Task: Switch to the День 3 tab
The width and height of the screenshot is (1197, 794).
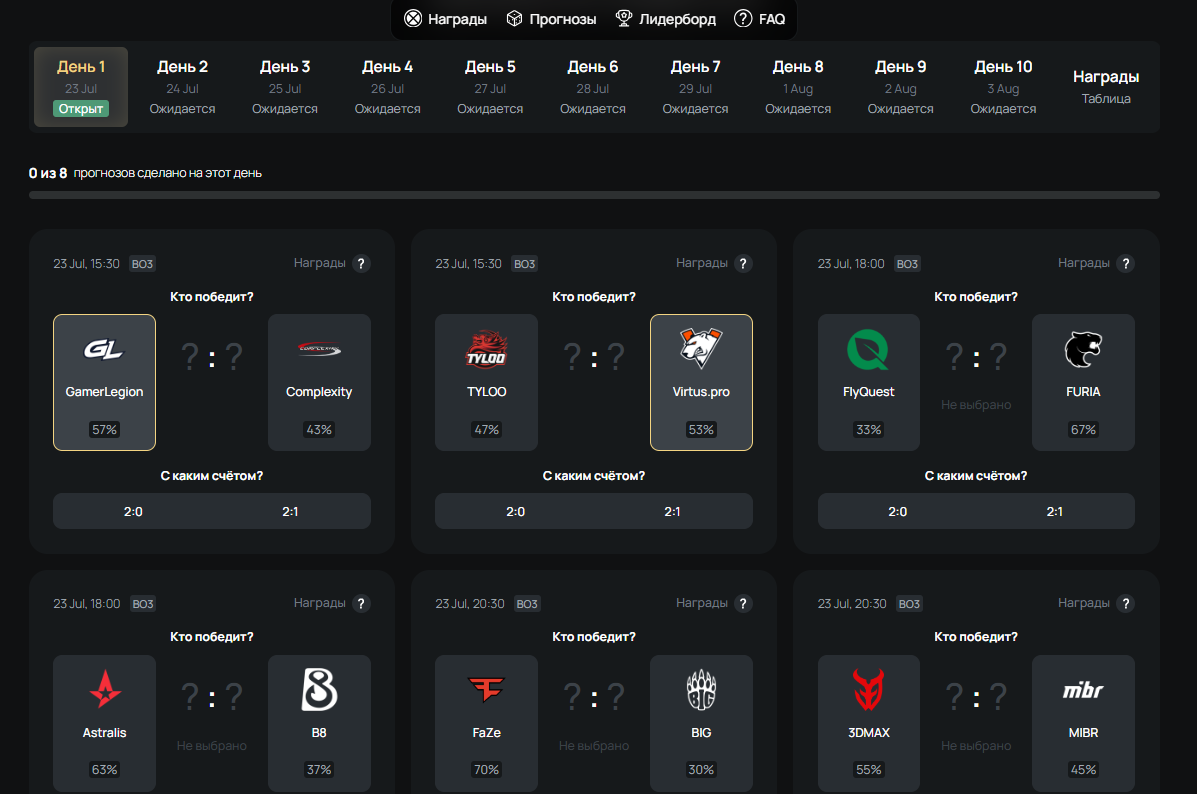Action: [x=285, y=87]
